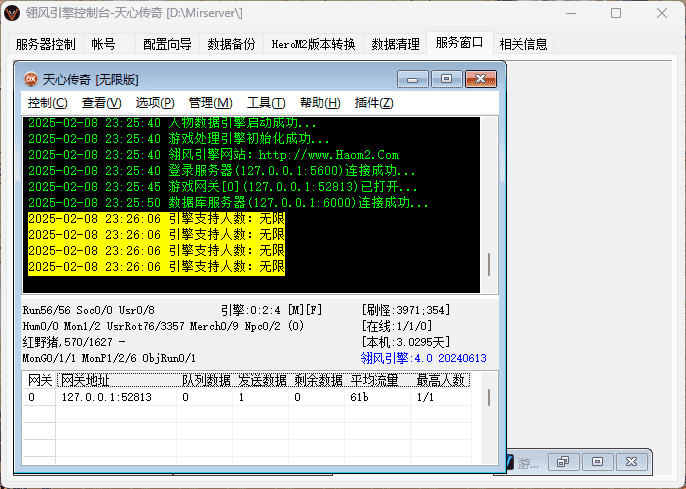
Task: Maximize the minimized 游... child window
Action: 597,461
